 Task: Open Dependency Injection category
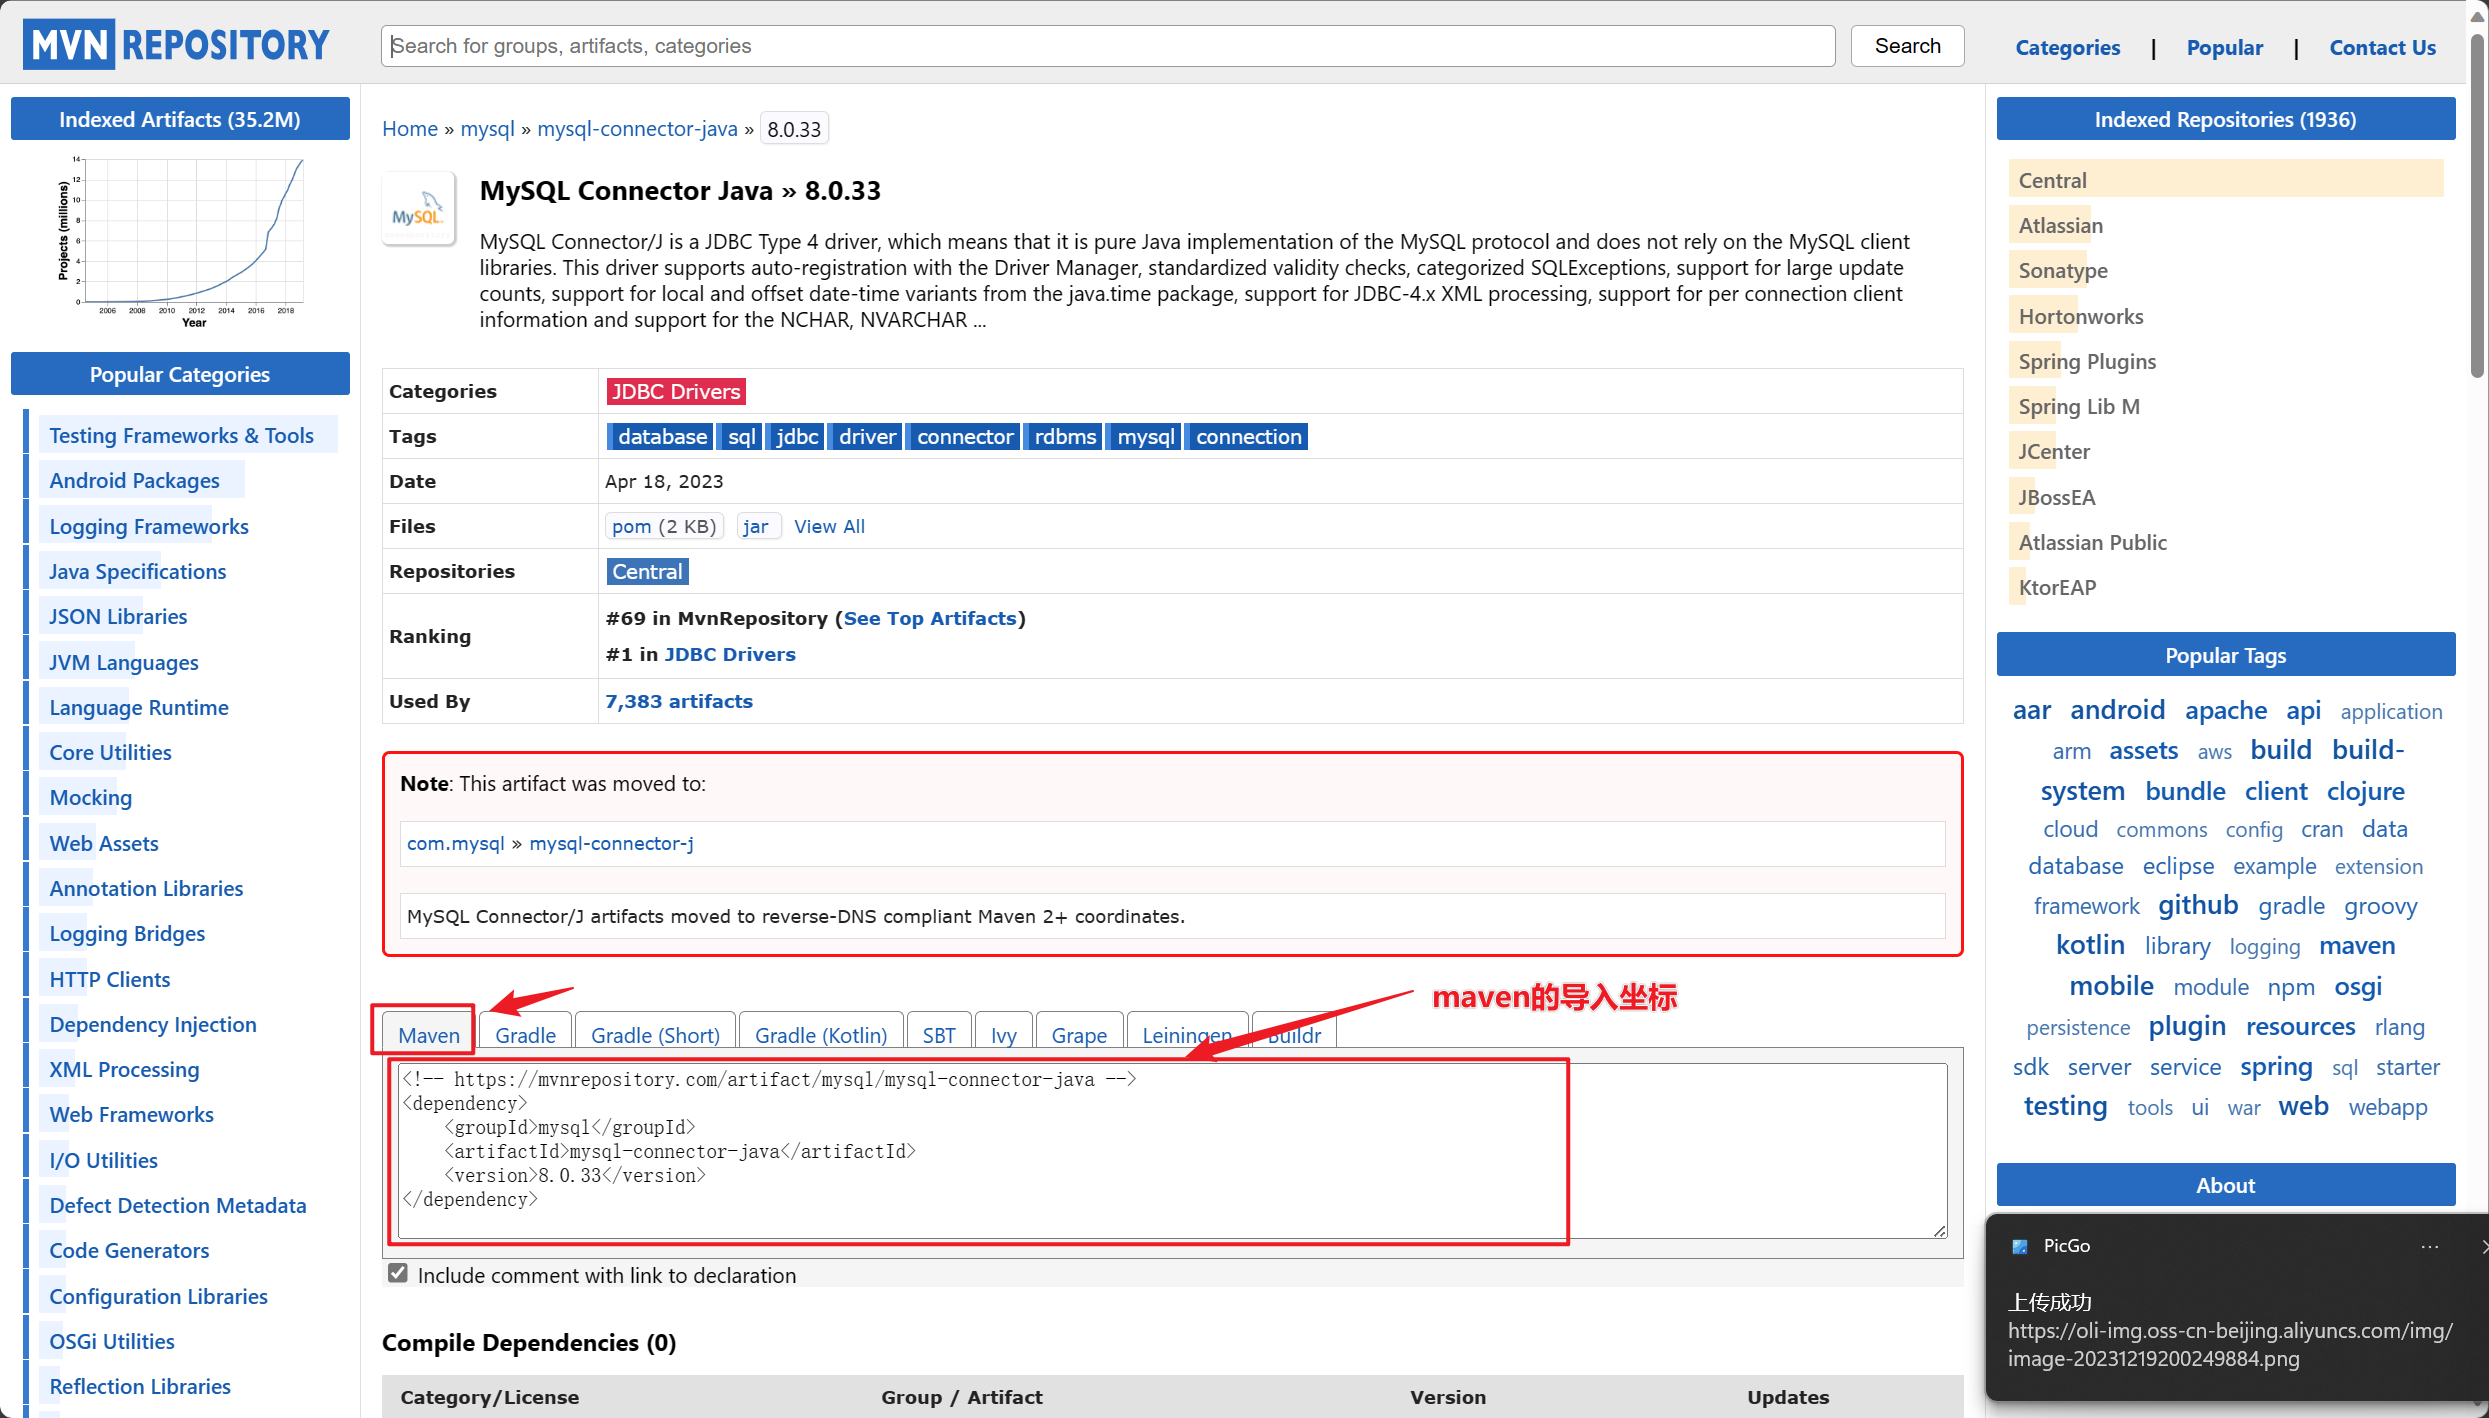[152, 1024]
